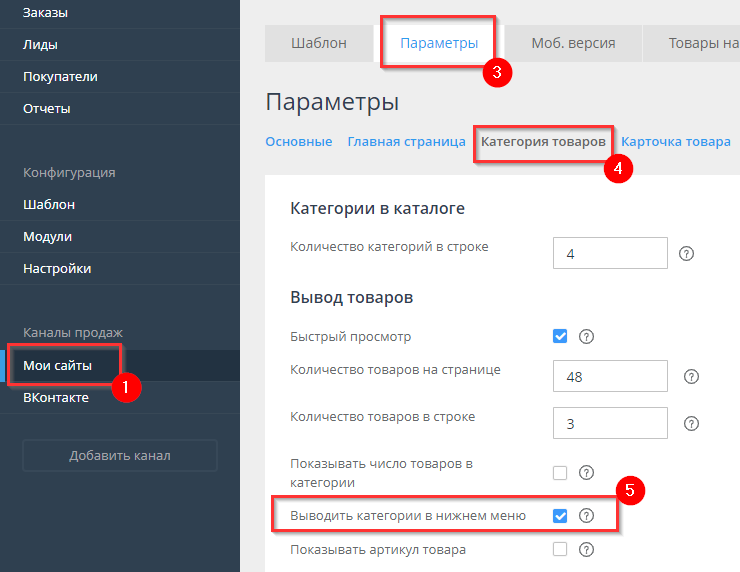This screenshot has height=572, width=740.
Task: Enable Показывать артикул товара checkbox
Action: [x=560, y=549]
